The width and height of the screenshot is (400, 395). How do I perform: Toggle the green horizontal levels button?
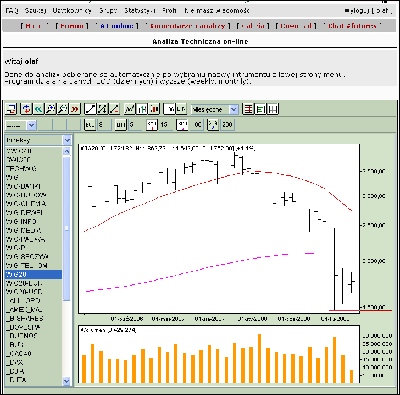pos(261,109)
